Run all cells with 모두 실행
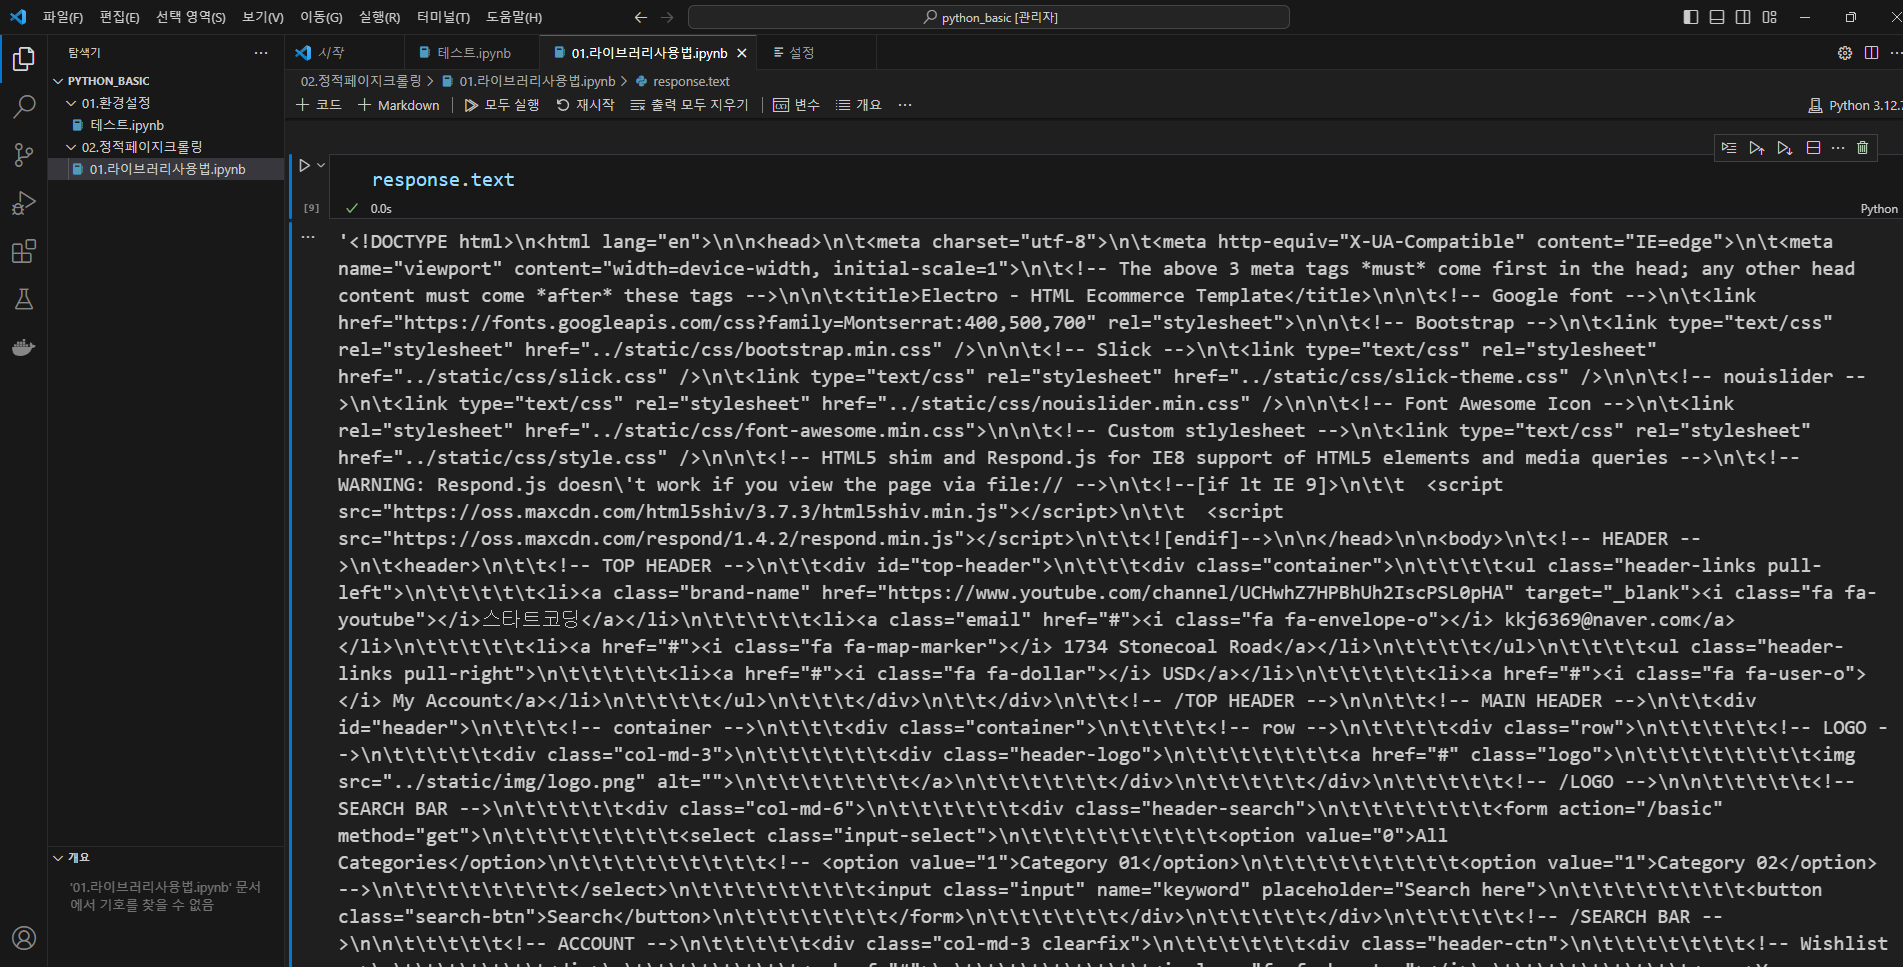 point(501,105)
